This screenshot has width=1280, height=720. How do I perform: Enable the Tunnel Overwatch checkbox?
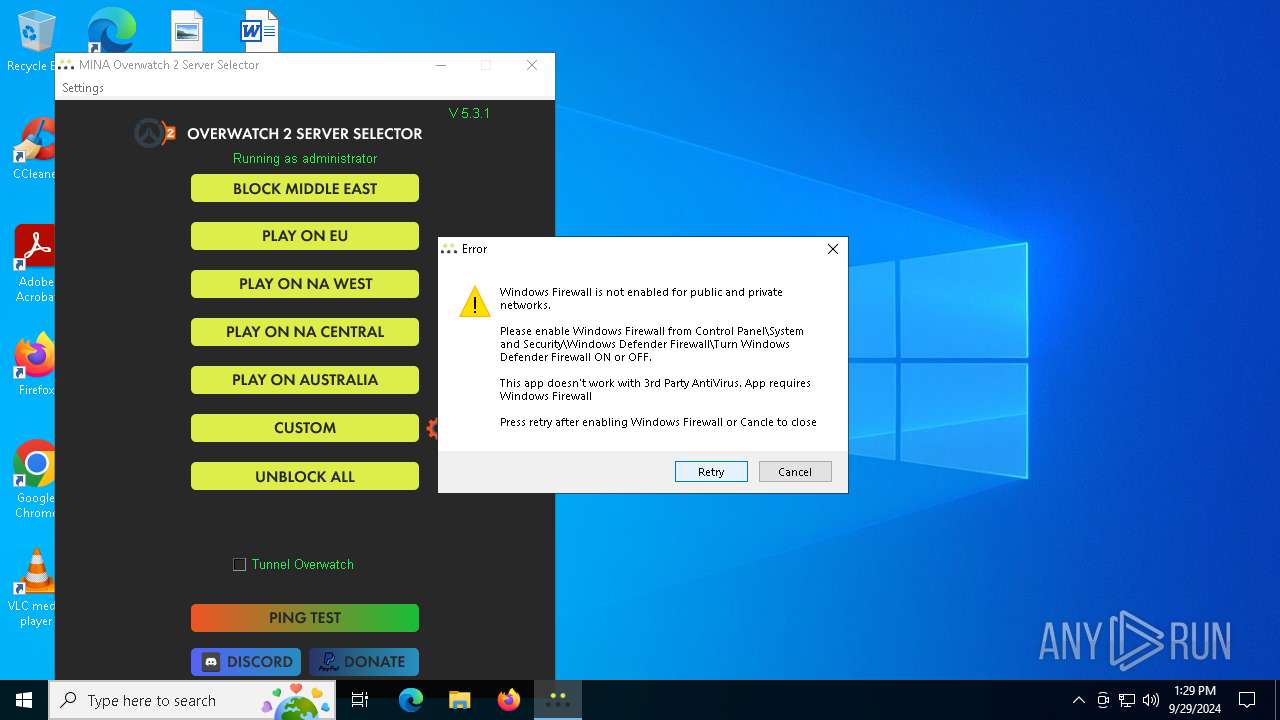point(239,565)
